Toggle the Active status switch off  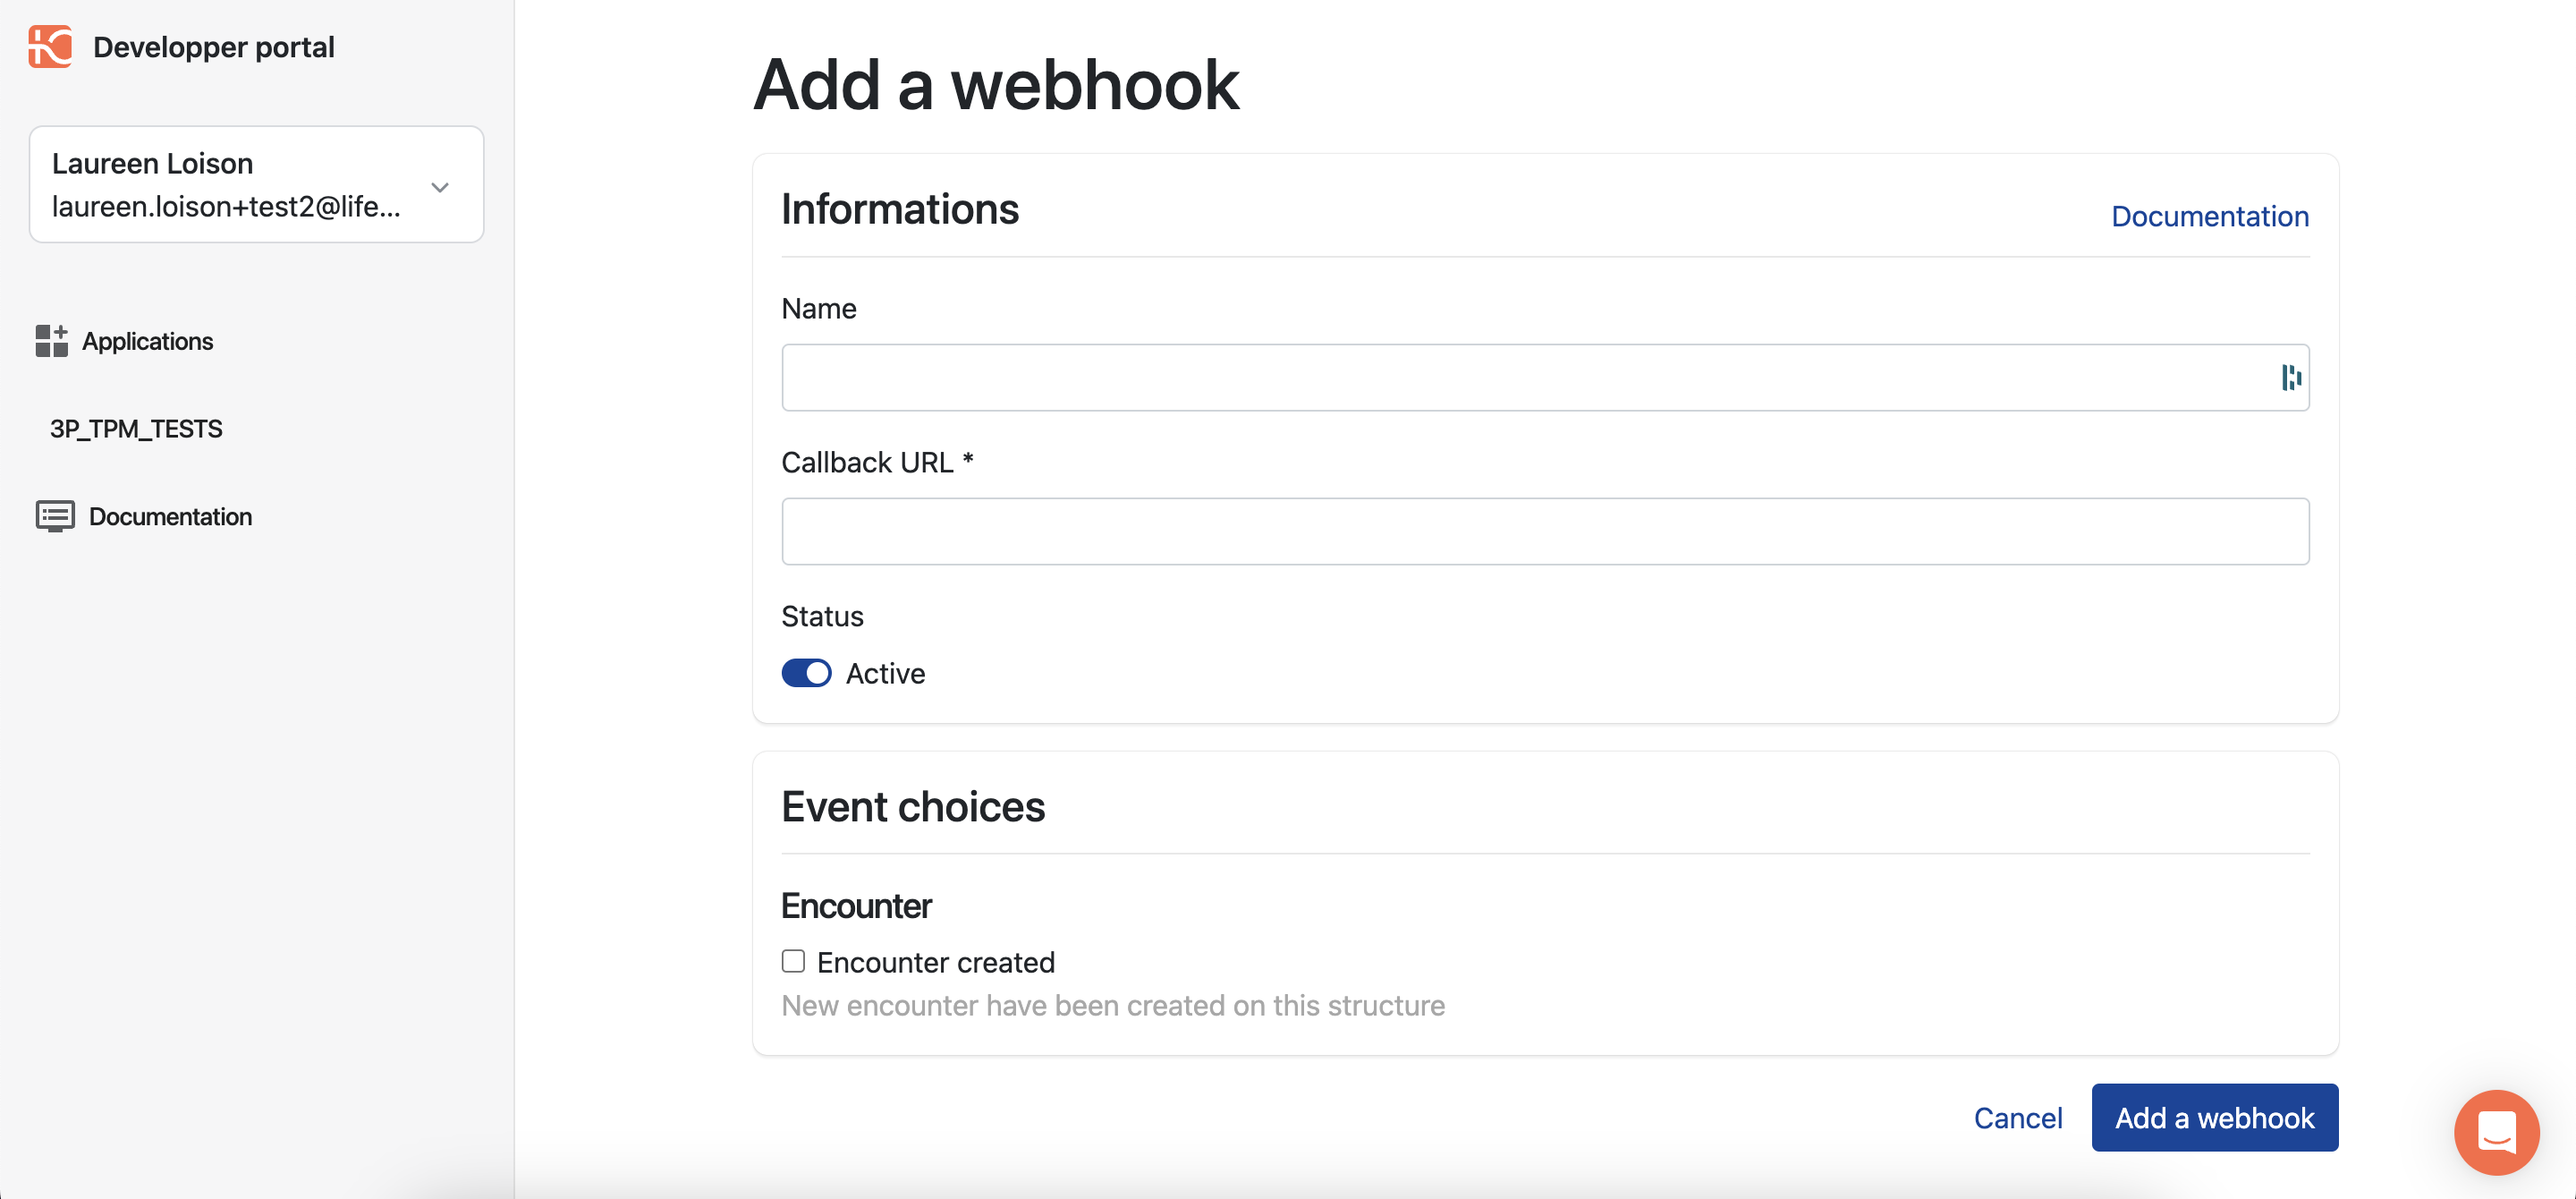(805, 670)
